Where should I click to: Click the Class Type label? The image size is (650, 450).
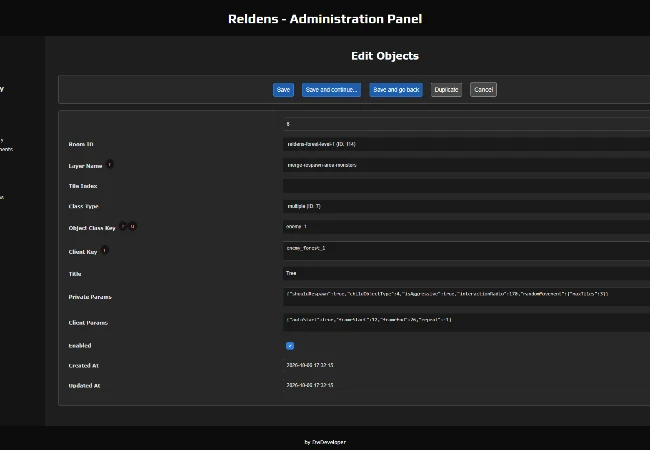pyautogui.click(x=83, y=206)
